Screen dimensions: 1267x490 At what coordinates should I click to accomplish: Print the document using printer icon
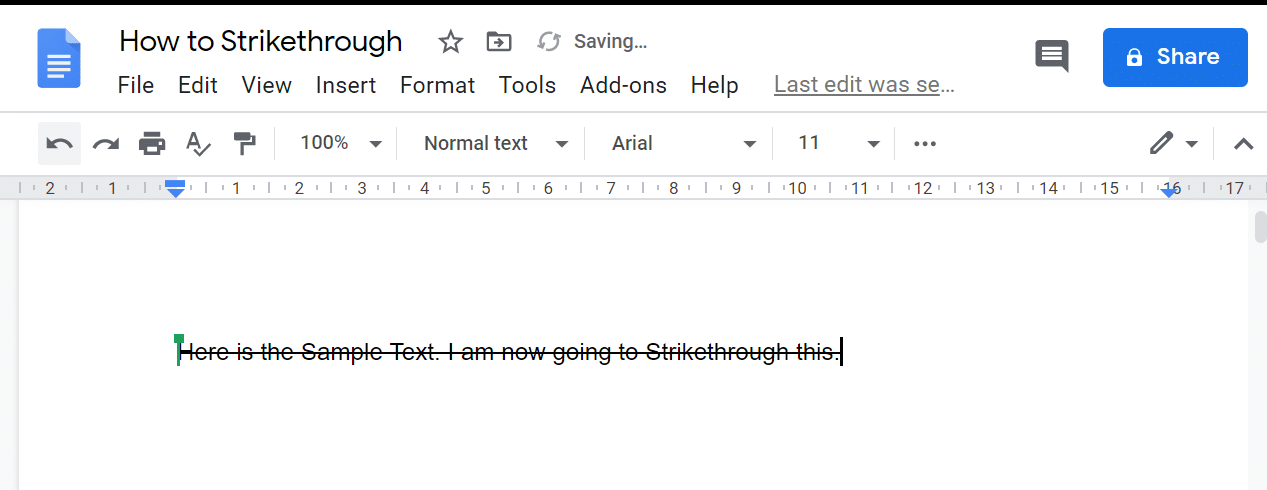(152, 144)
